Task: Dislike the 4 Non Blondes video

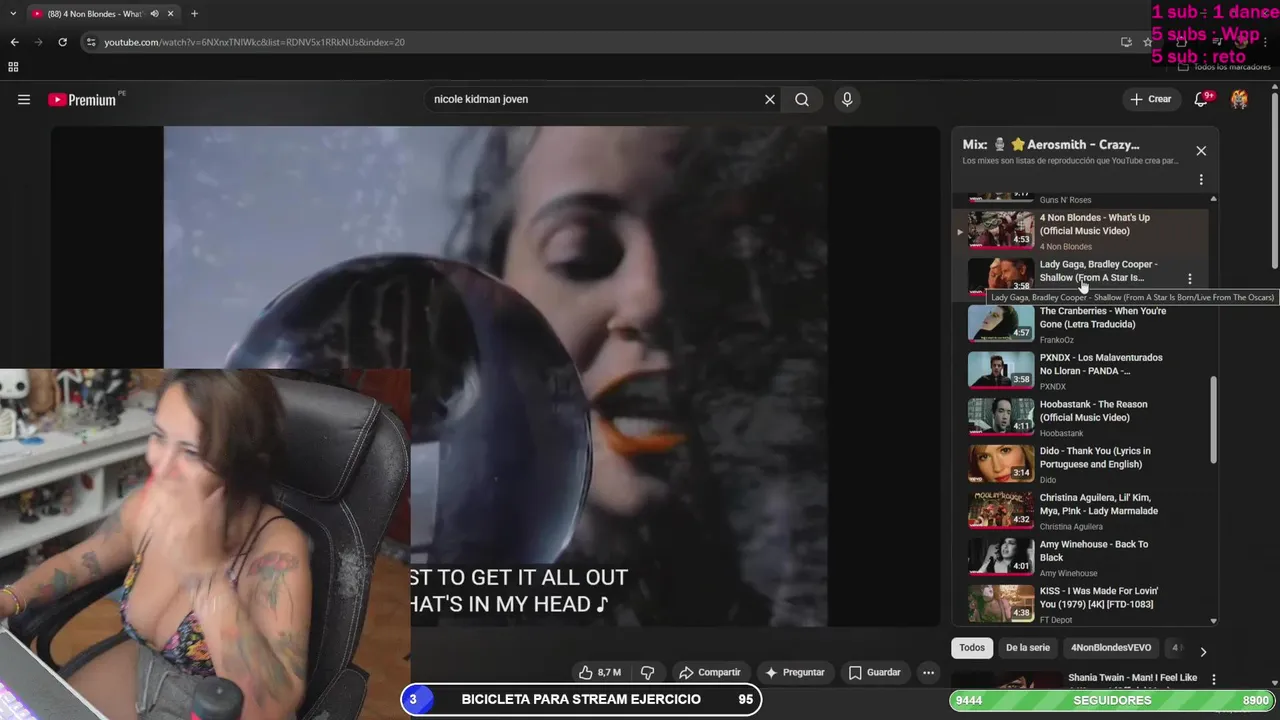Action: (647, 672)
